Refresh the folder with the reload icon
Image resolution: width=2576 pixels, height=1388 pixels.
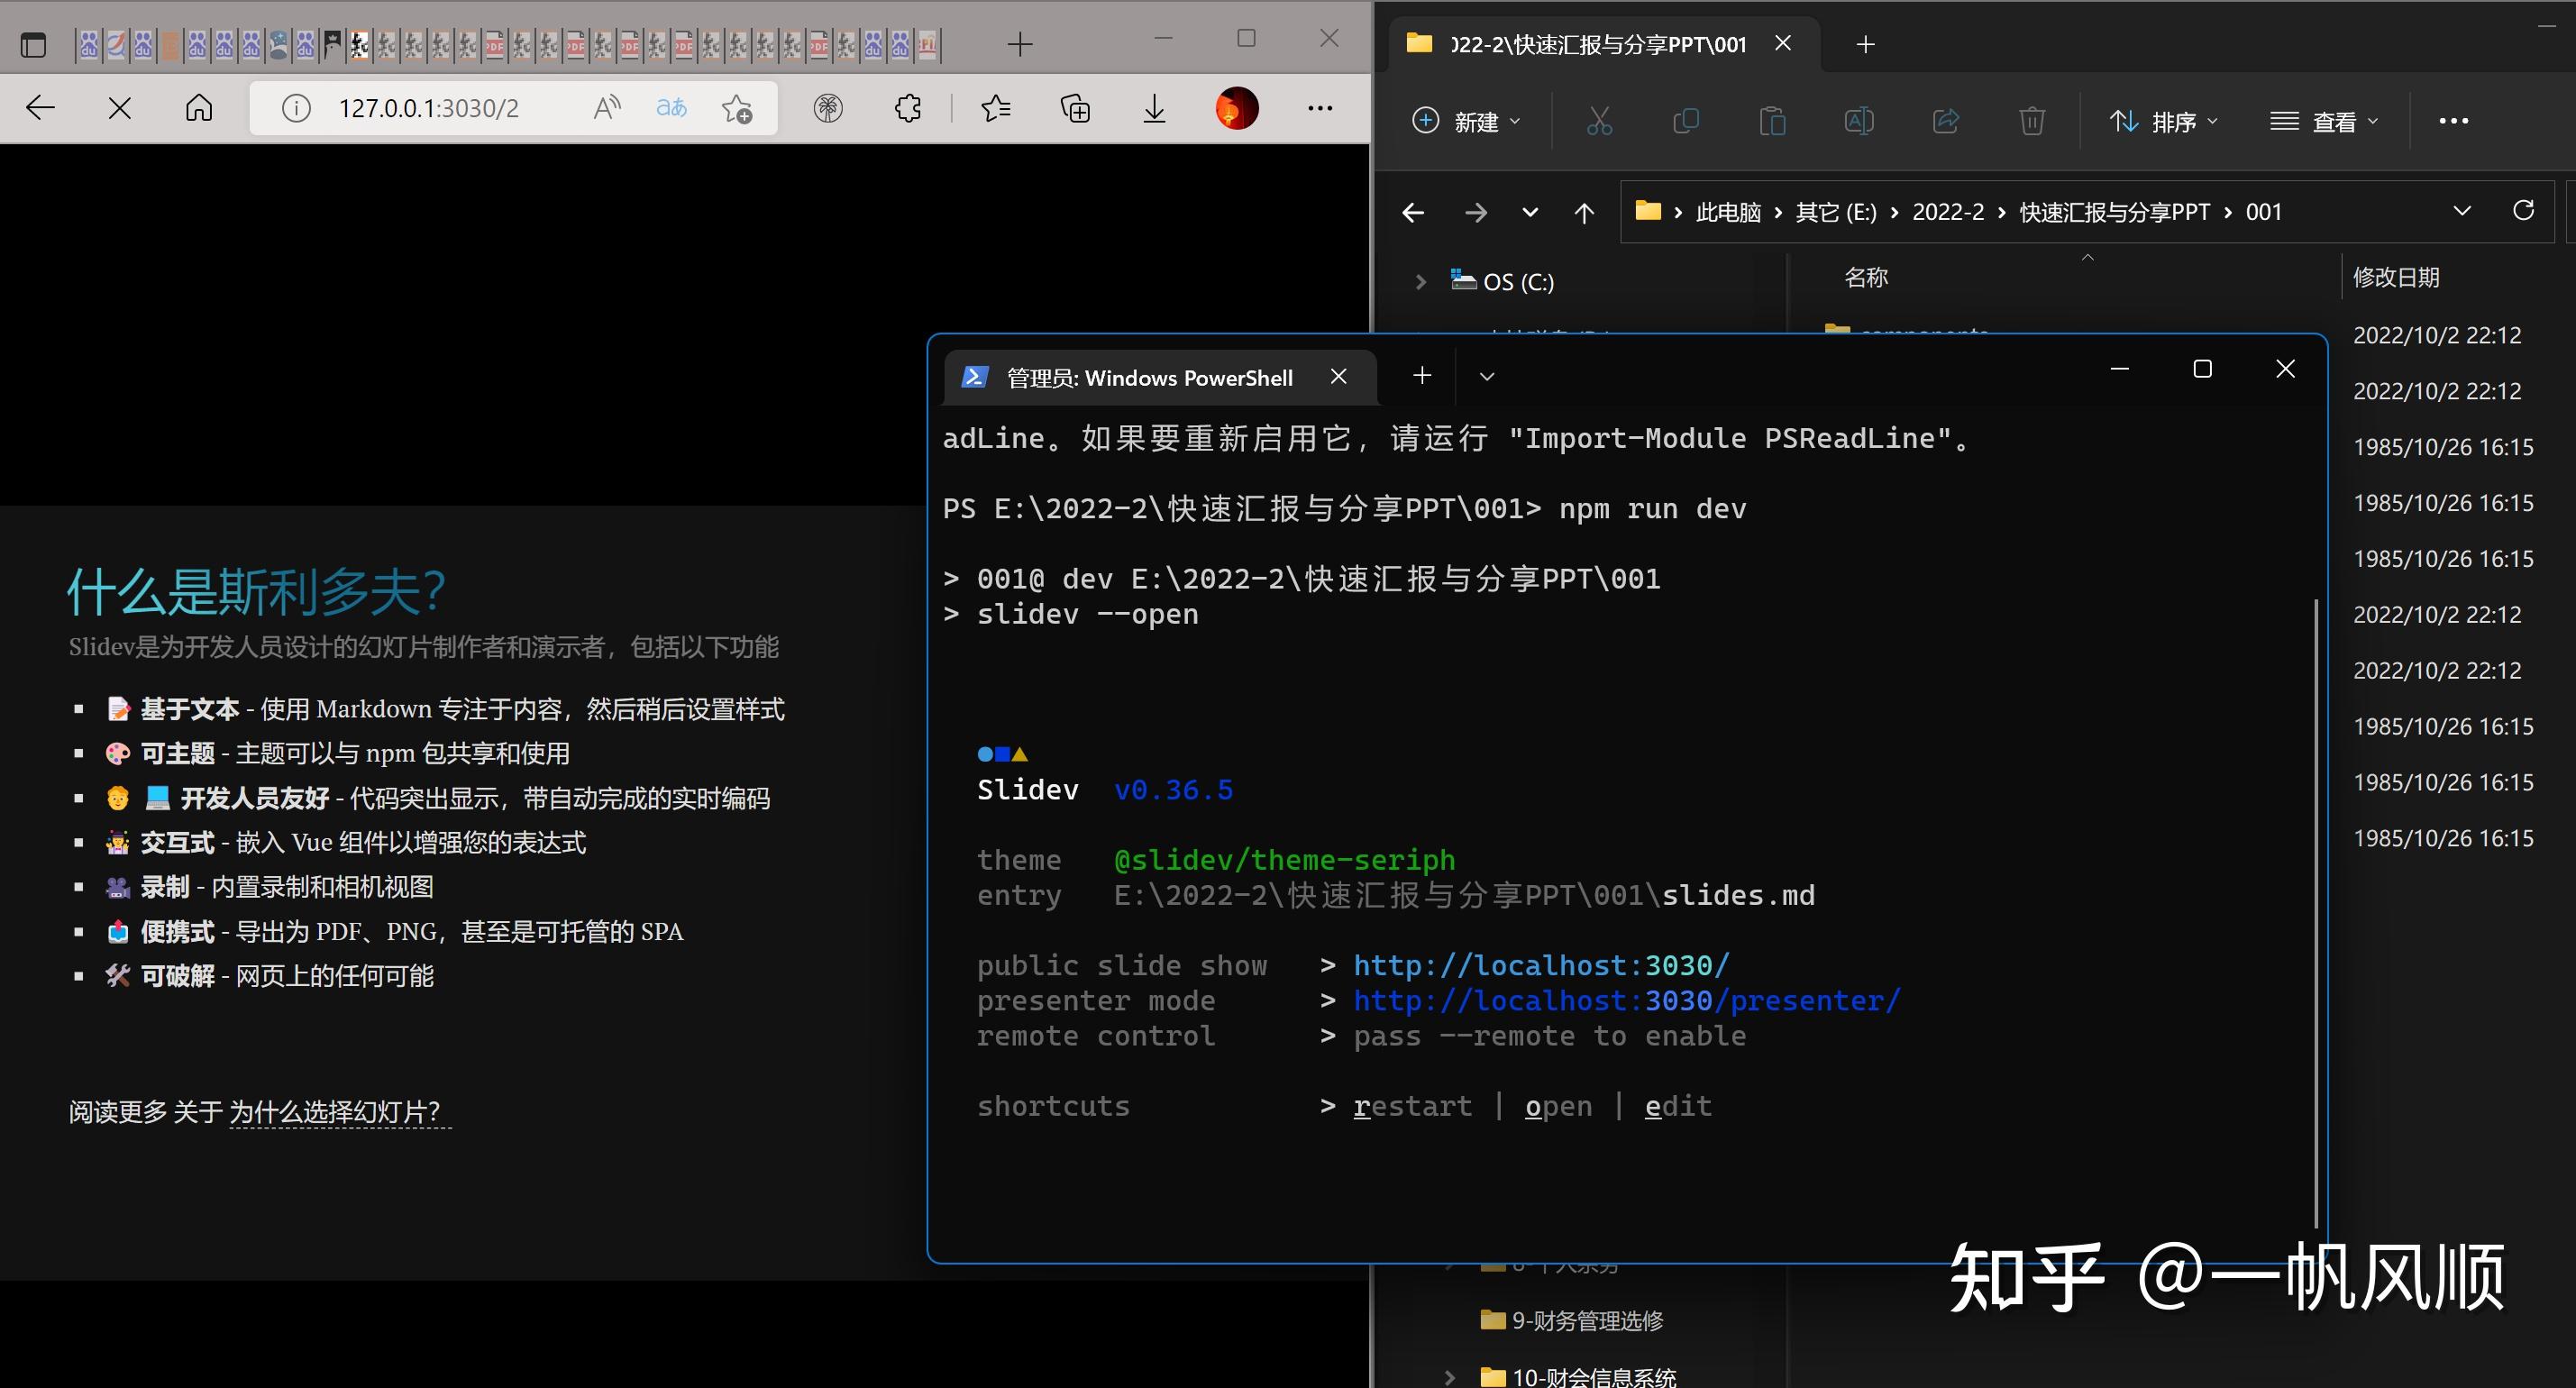(2523, 211)
